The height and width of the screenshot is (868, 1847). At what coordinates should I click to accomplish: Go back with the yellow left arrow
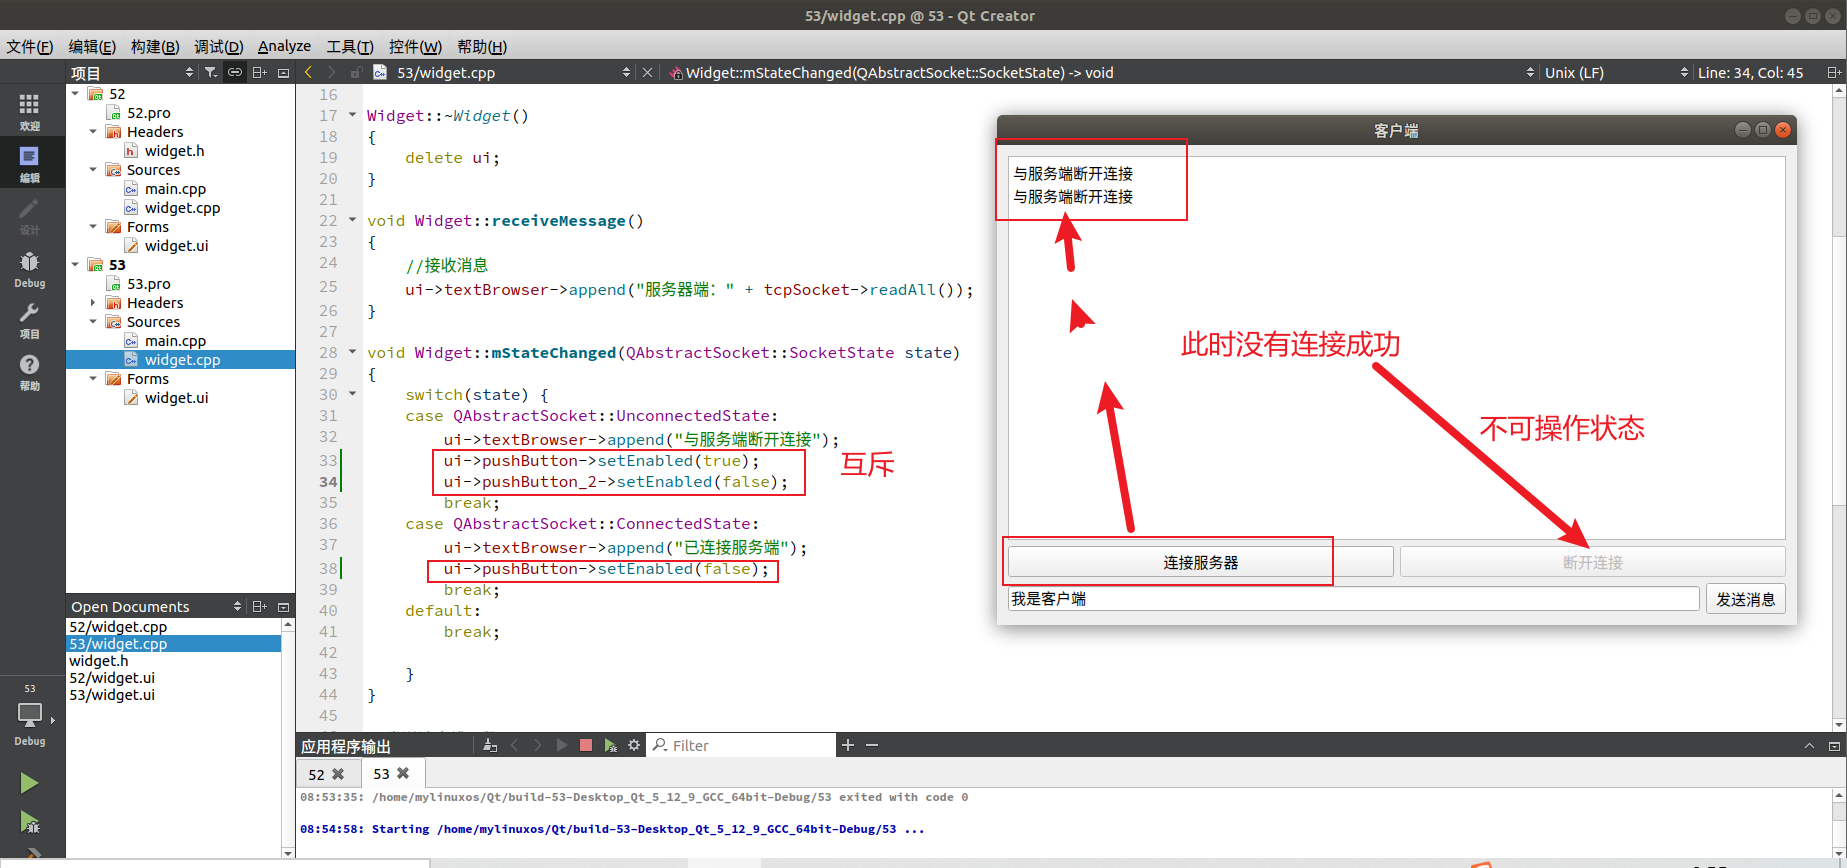pos(308,72)
